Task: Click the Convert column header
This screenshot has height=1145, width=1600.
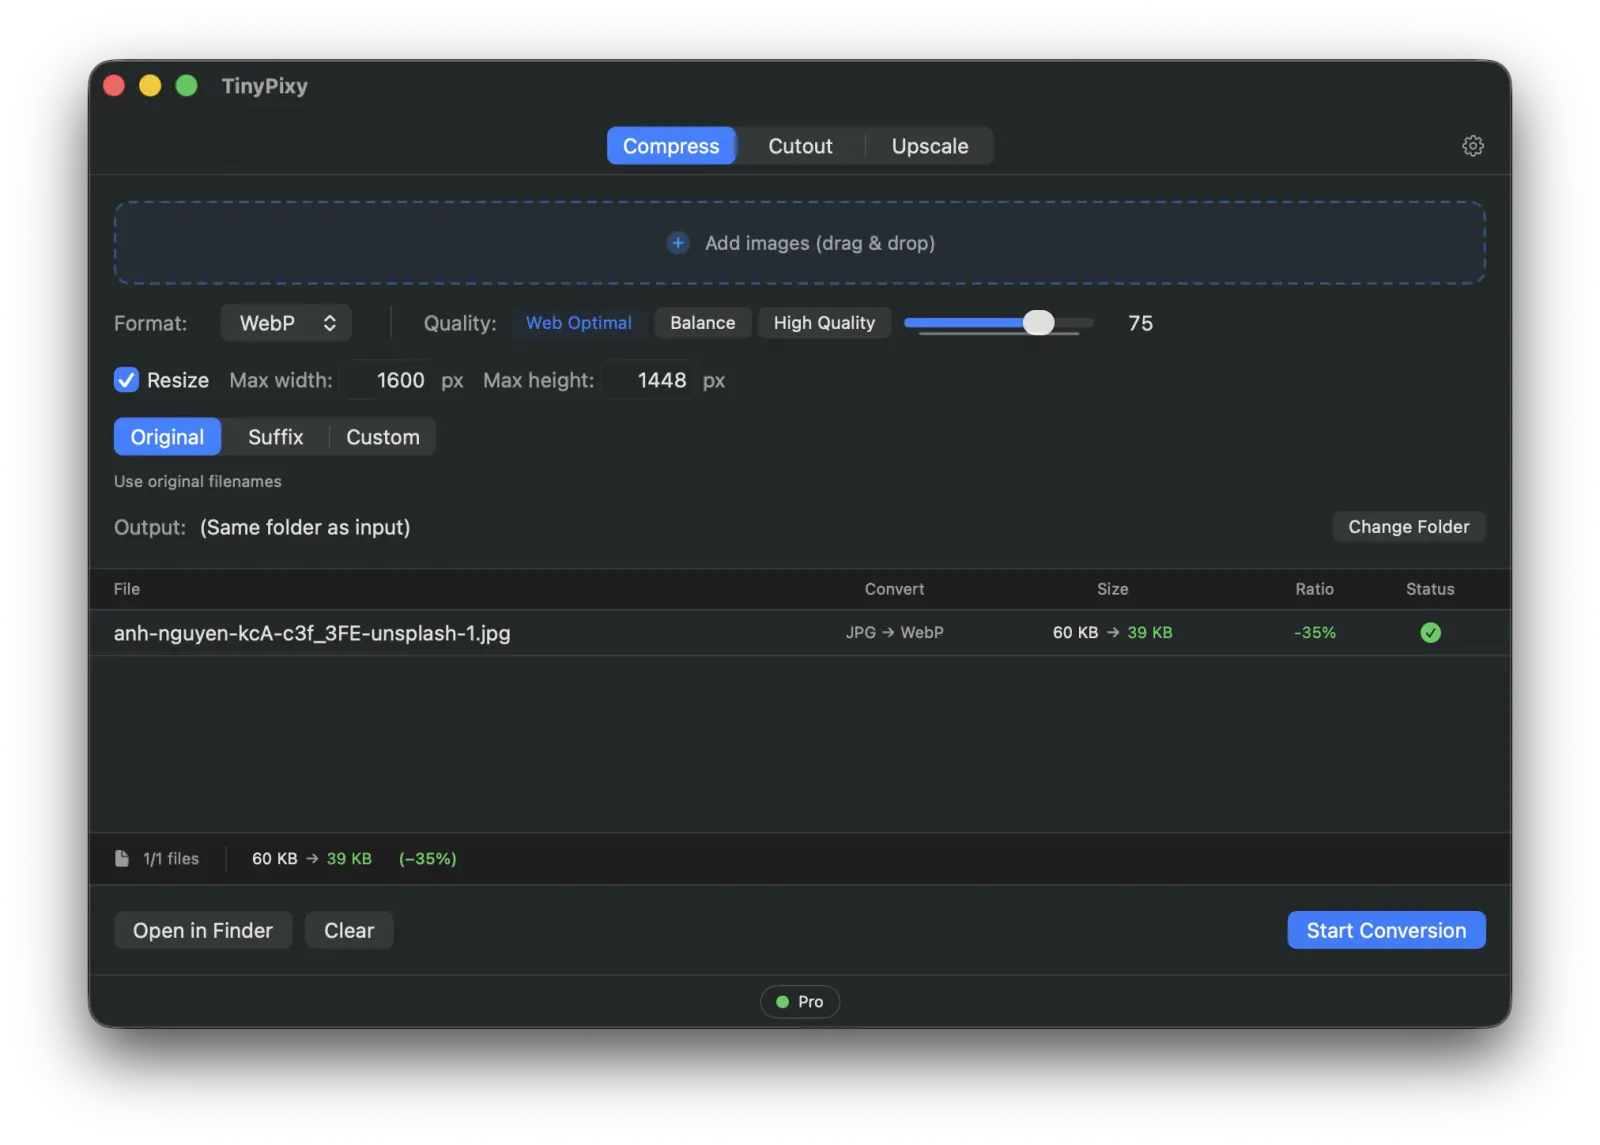Action: (894, 589)
